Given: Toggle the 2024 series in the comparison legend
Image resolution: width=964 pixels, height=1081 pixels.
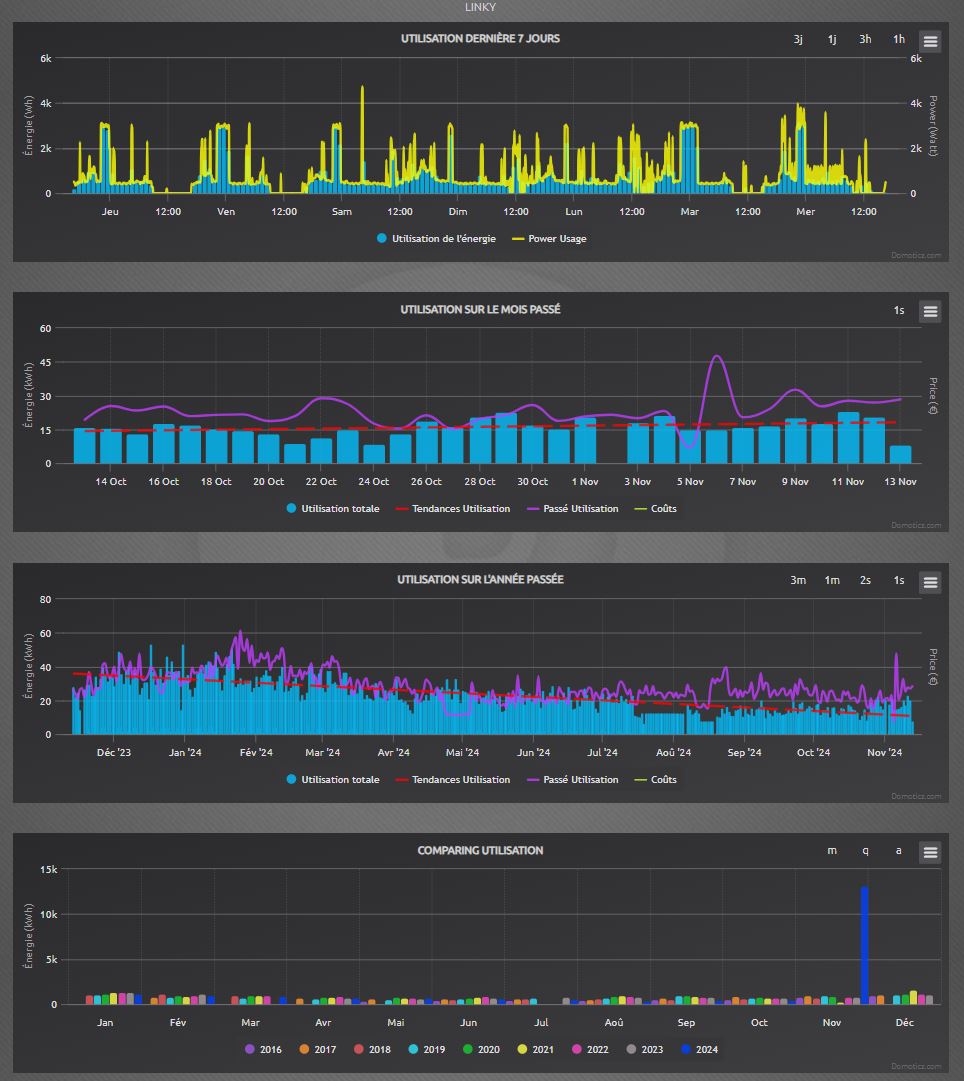Looking at the screenshot, I should click(699, 1049).
